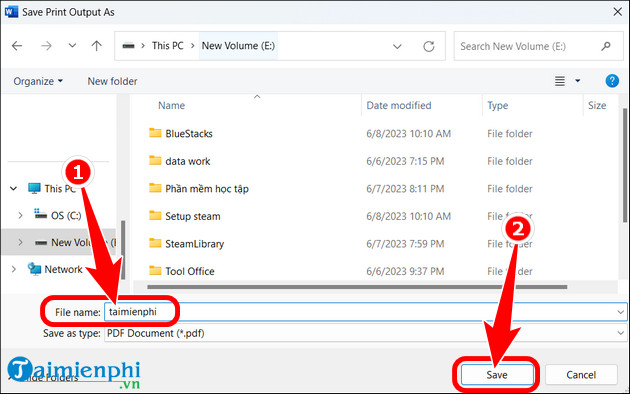Click 6/7/2023 7:59 PM date cell
The height and width of the screenshot is (394, 630).
coord(405,243)
